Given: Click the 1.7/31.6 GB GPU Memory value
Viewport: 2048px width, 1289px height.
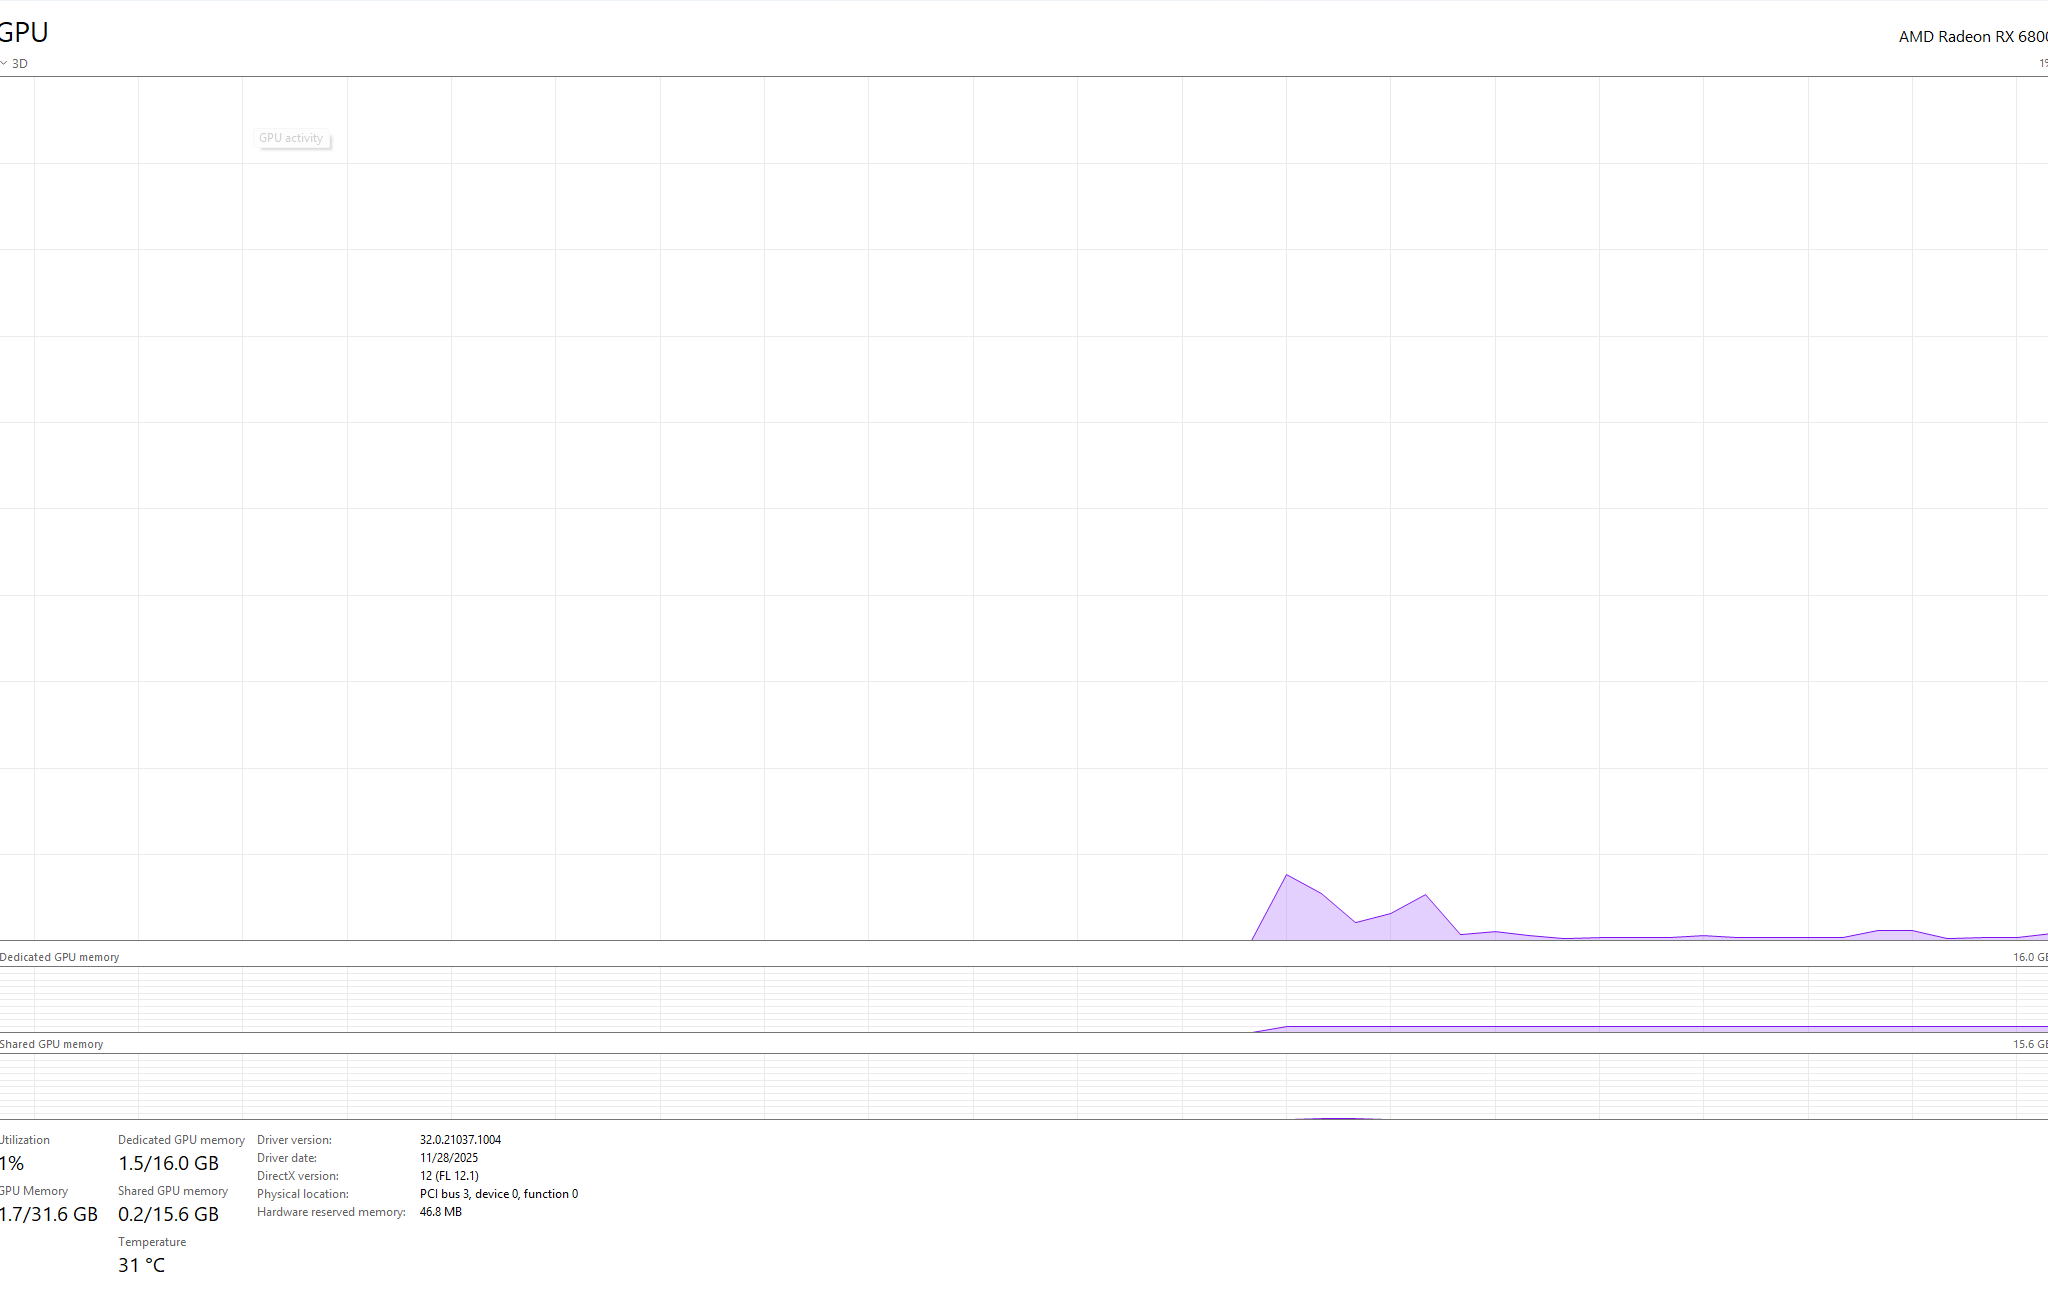Looking at the screenshot, I should point(49,1215).
